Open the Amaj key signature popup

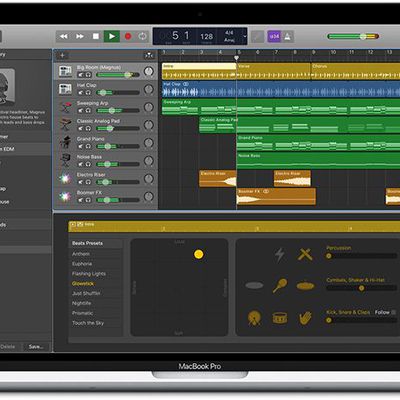pyautogui.click(x=229, y=40)
